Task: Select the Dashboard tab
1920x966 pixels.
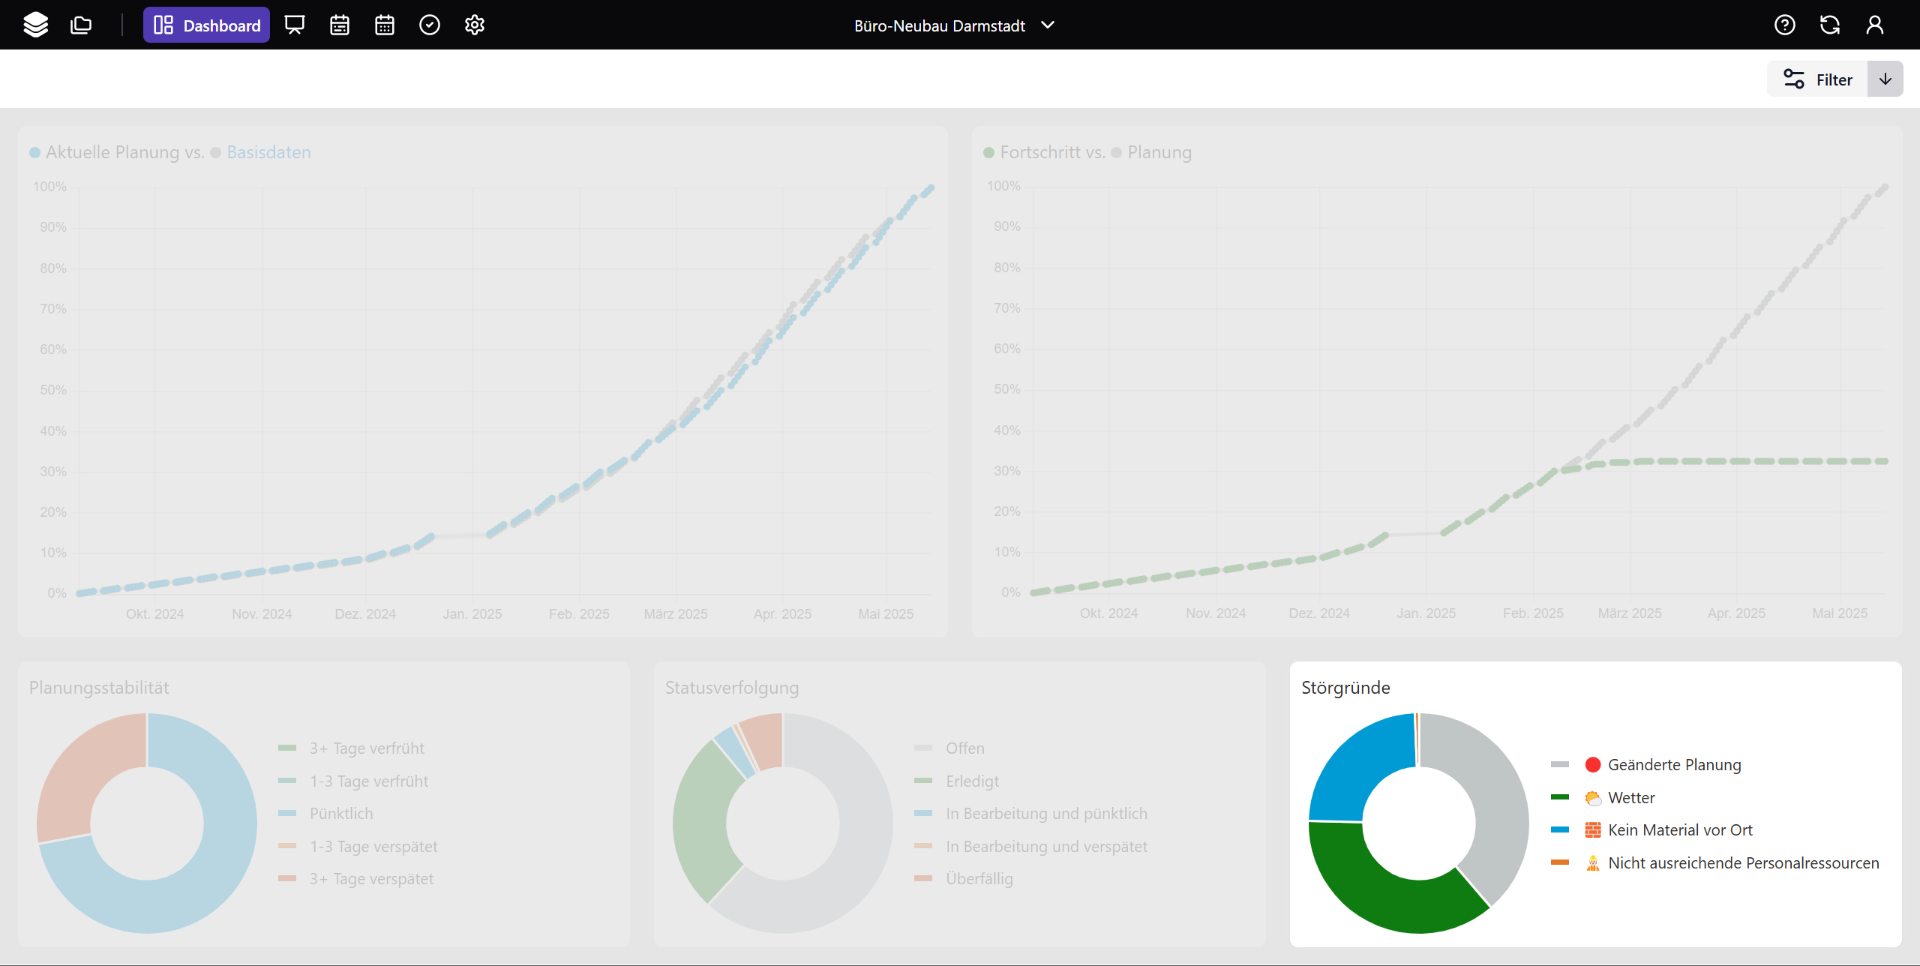Action: pos(207,25)
